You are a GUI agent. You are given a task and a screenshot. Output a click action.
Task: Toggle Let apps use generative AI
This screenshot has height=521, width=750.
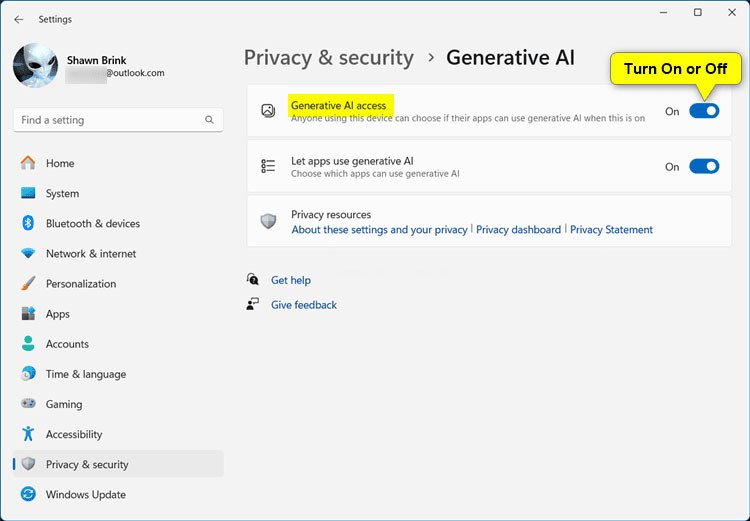click(704, 167)
